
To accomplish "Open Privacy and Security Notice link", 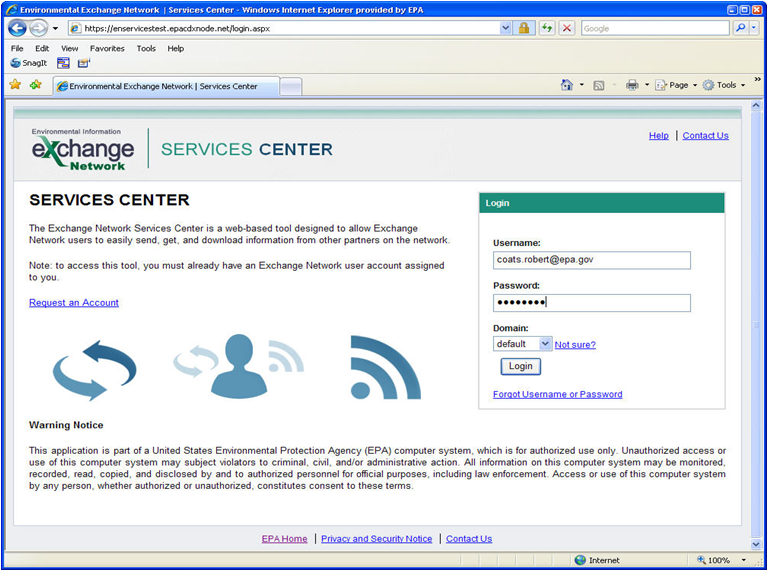I will click(377, 539).
